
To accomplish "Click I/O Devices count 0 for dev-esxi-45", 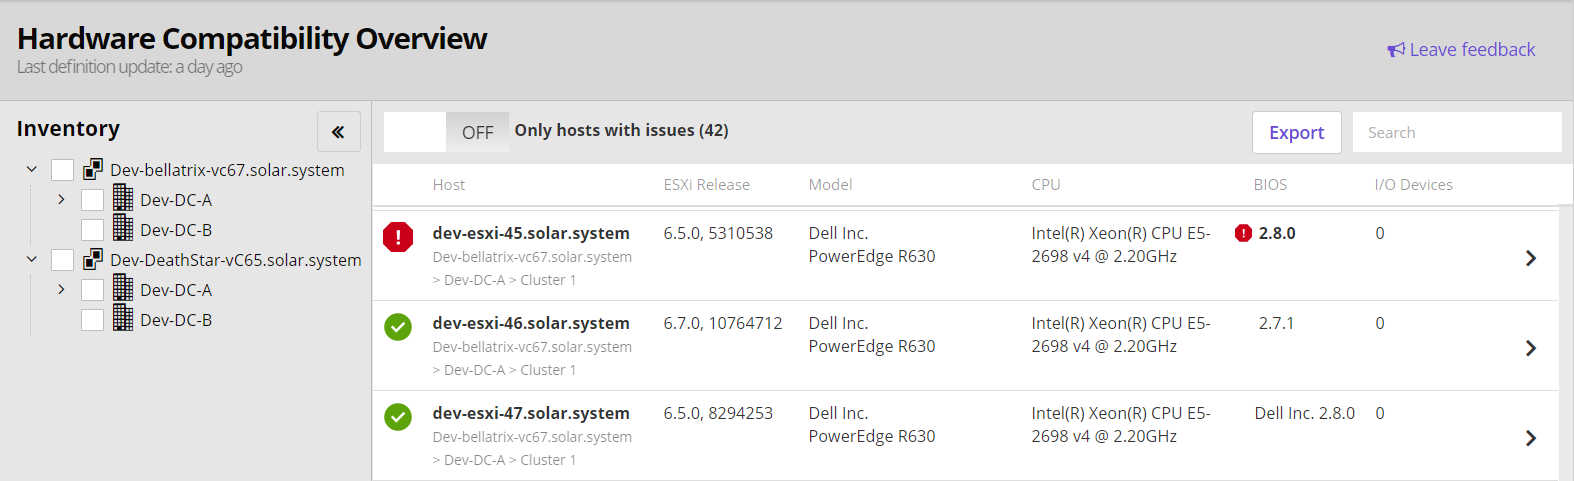I will [x=1380, y=233].
